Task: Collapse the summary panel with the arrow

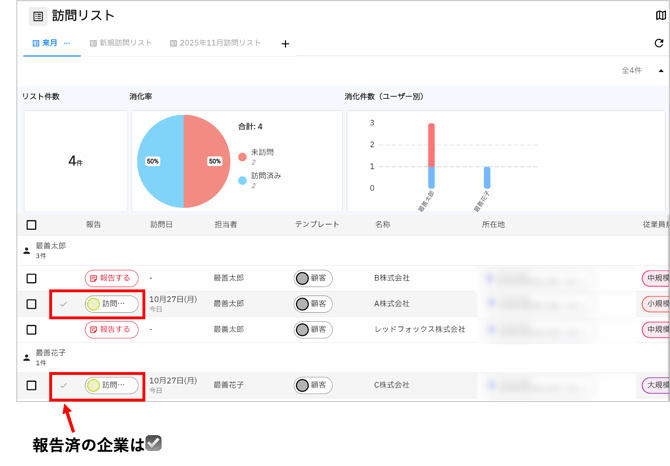Action: click(660, 71)
